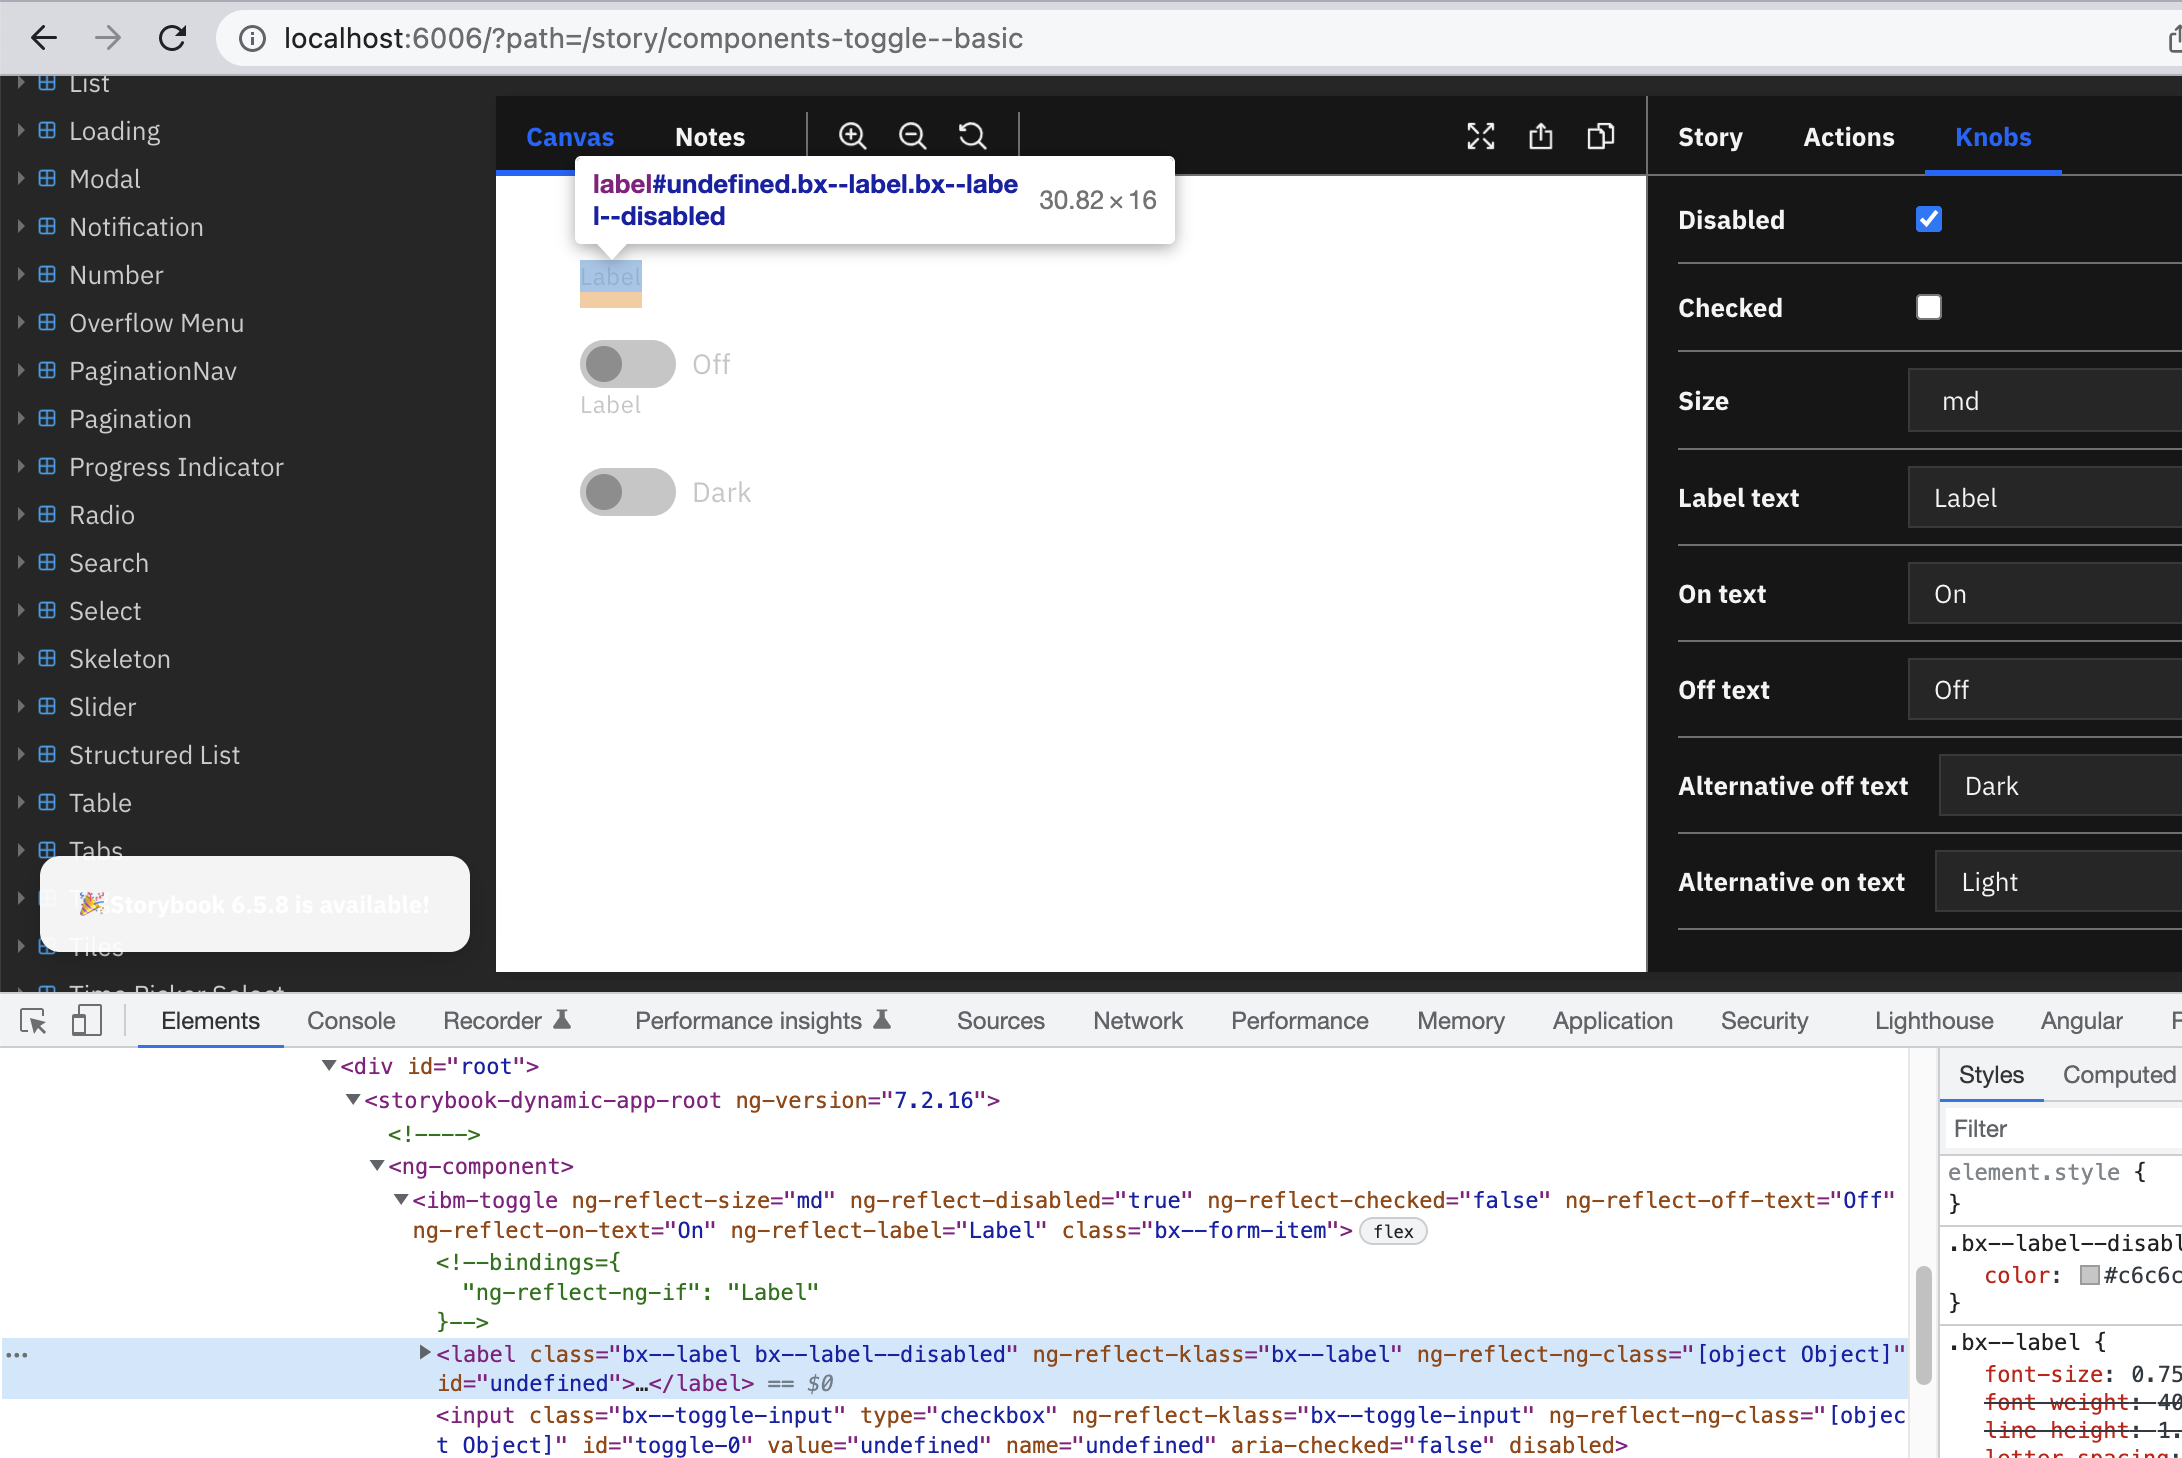Open the Storybook 6.5.8 update notification
This screenshot has width=2182, height=1458.
click(255, 904)
